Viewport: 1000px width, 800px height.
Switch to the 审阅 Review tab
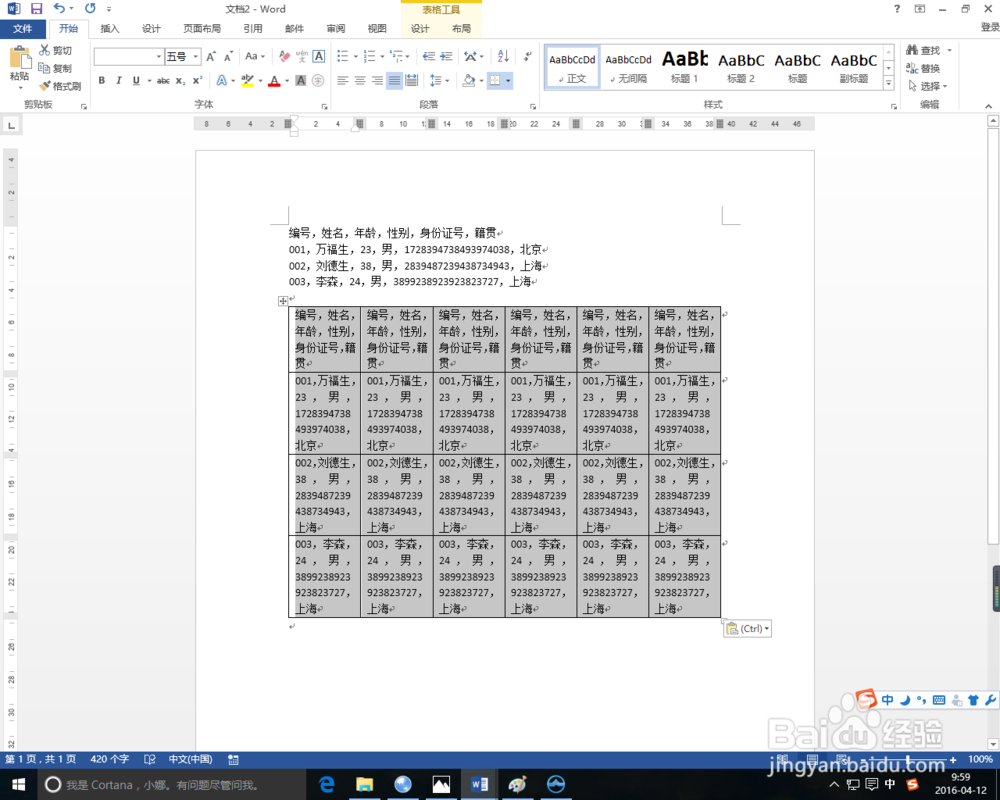(335, 28)
